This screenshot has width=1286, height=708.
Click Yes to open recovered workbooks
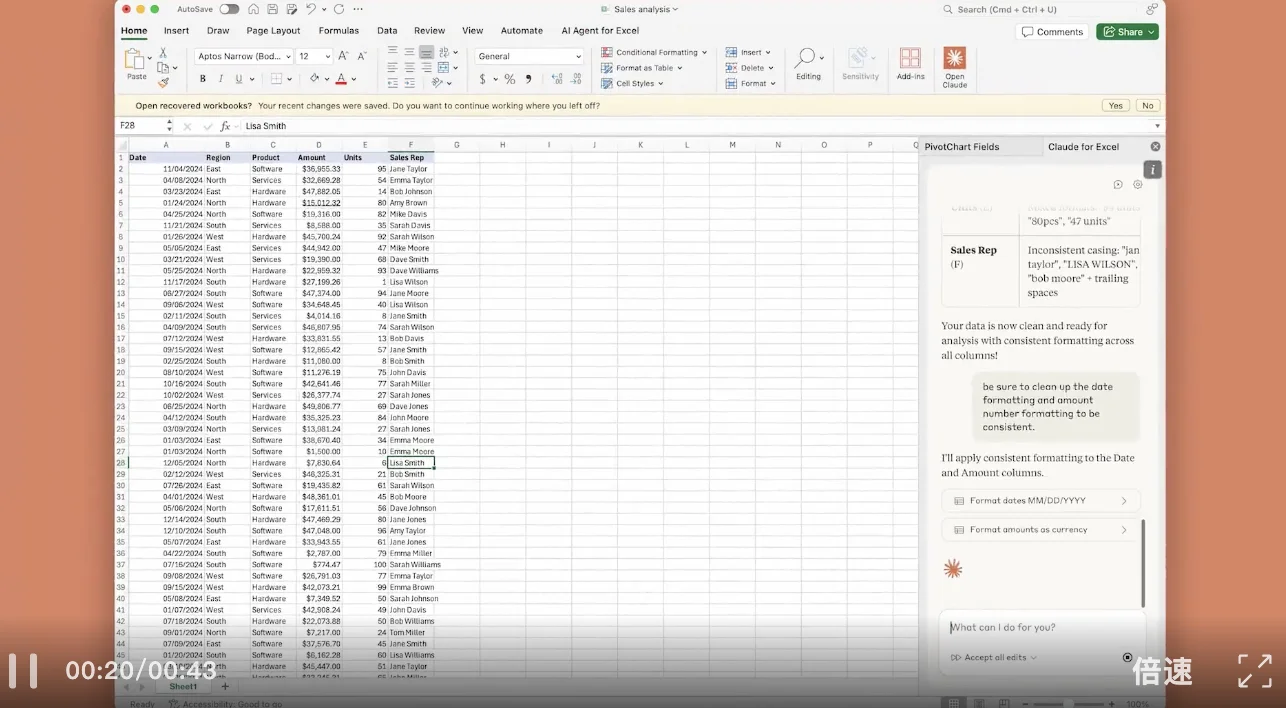[1115, 105]
